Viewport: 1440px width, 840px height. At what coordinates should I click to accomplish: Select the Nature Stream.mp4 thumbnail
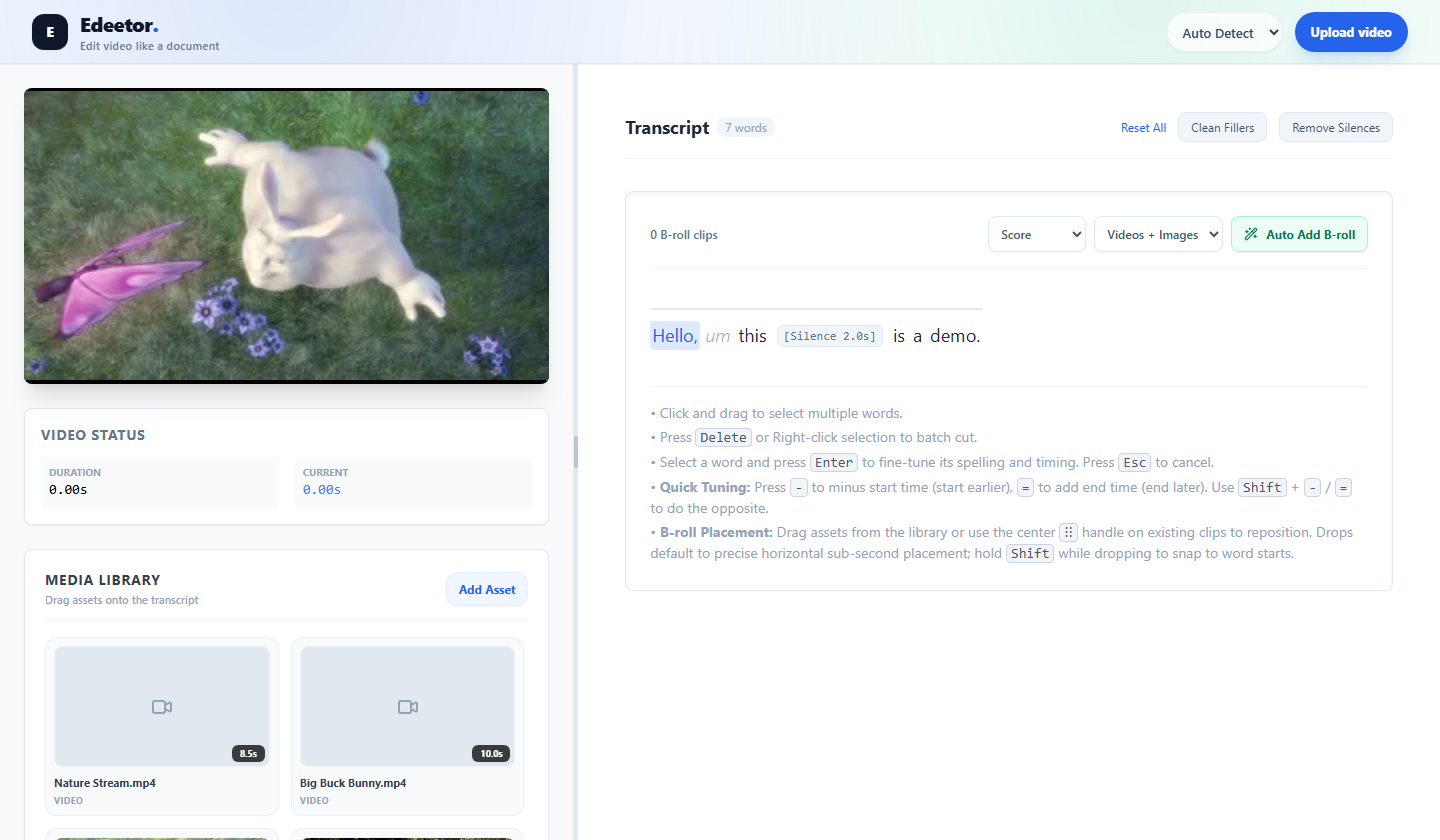(x=162, y=706)
